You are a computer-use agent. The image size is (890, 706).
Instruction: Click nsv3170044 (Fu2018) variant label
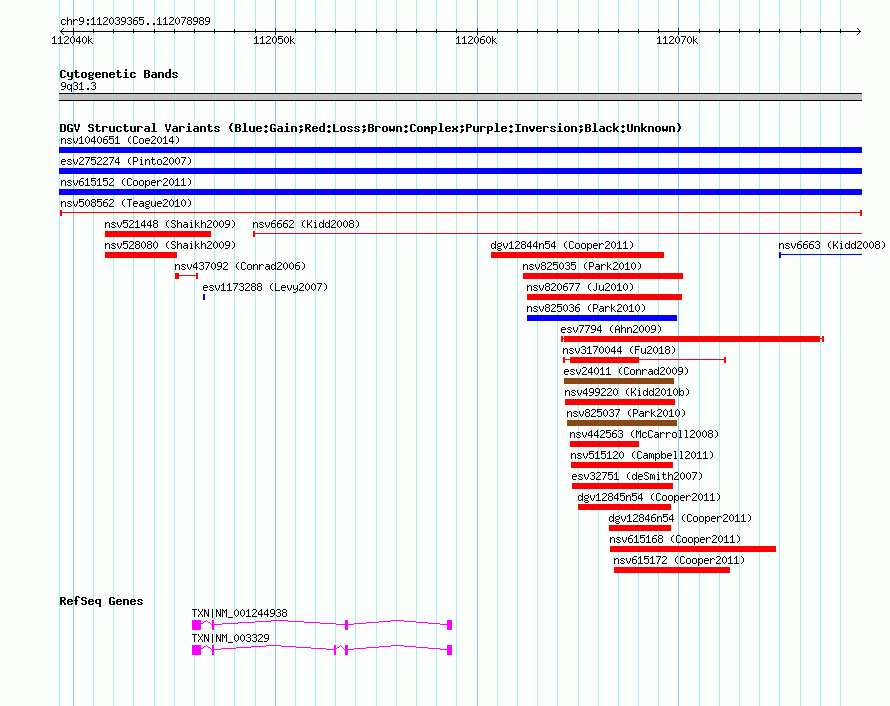pos(619,350)
